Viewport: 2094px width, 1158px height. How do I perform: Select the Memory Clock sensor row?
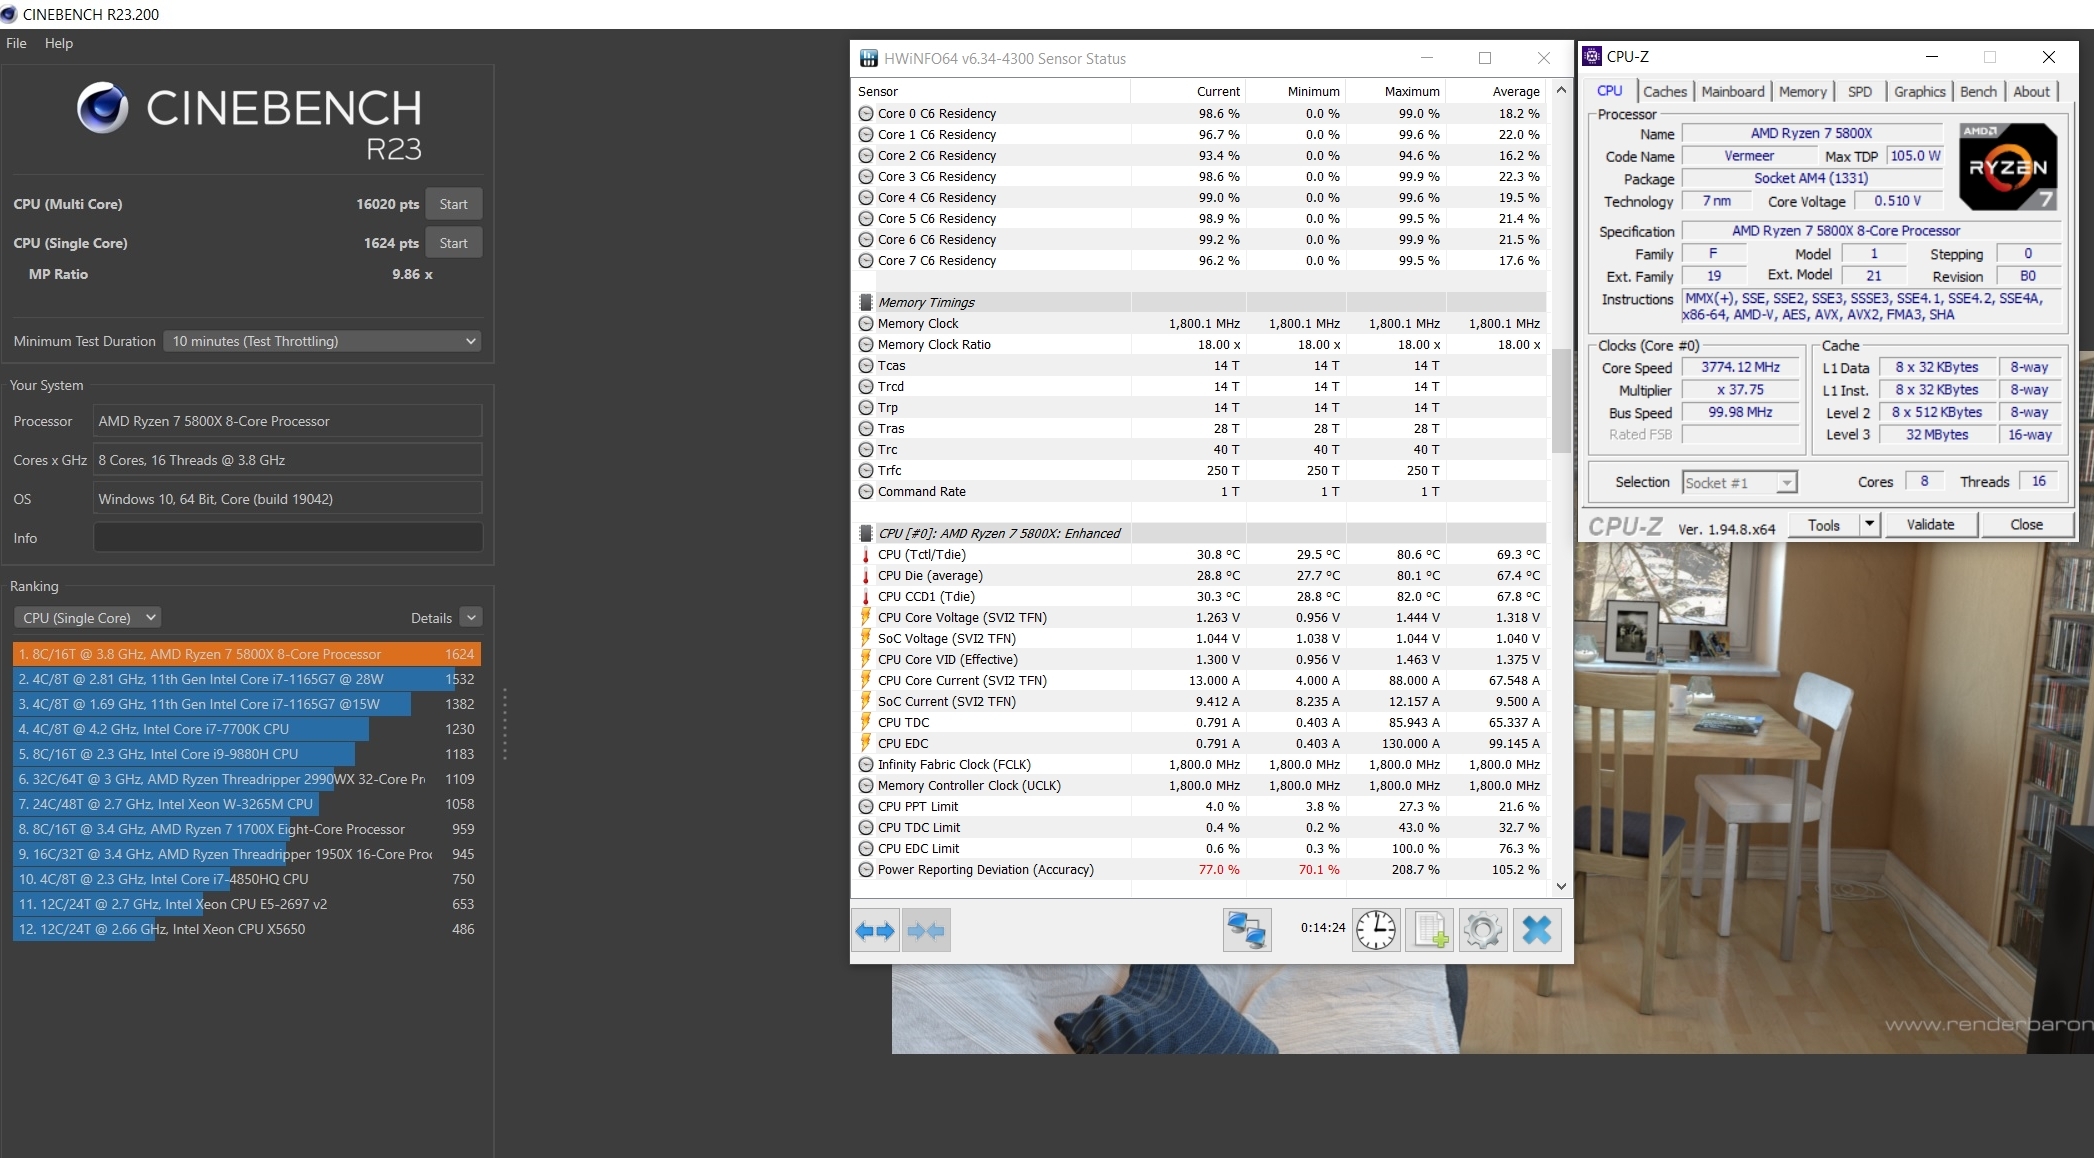[1201, 324]
